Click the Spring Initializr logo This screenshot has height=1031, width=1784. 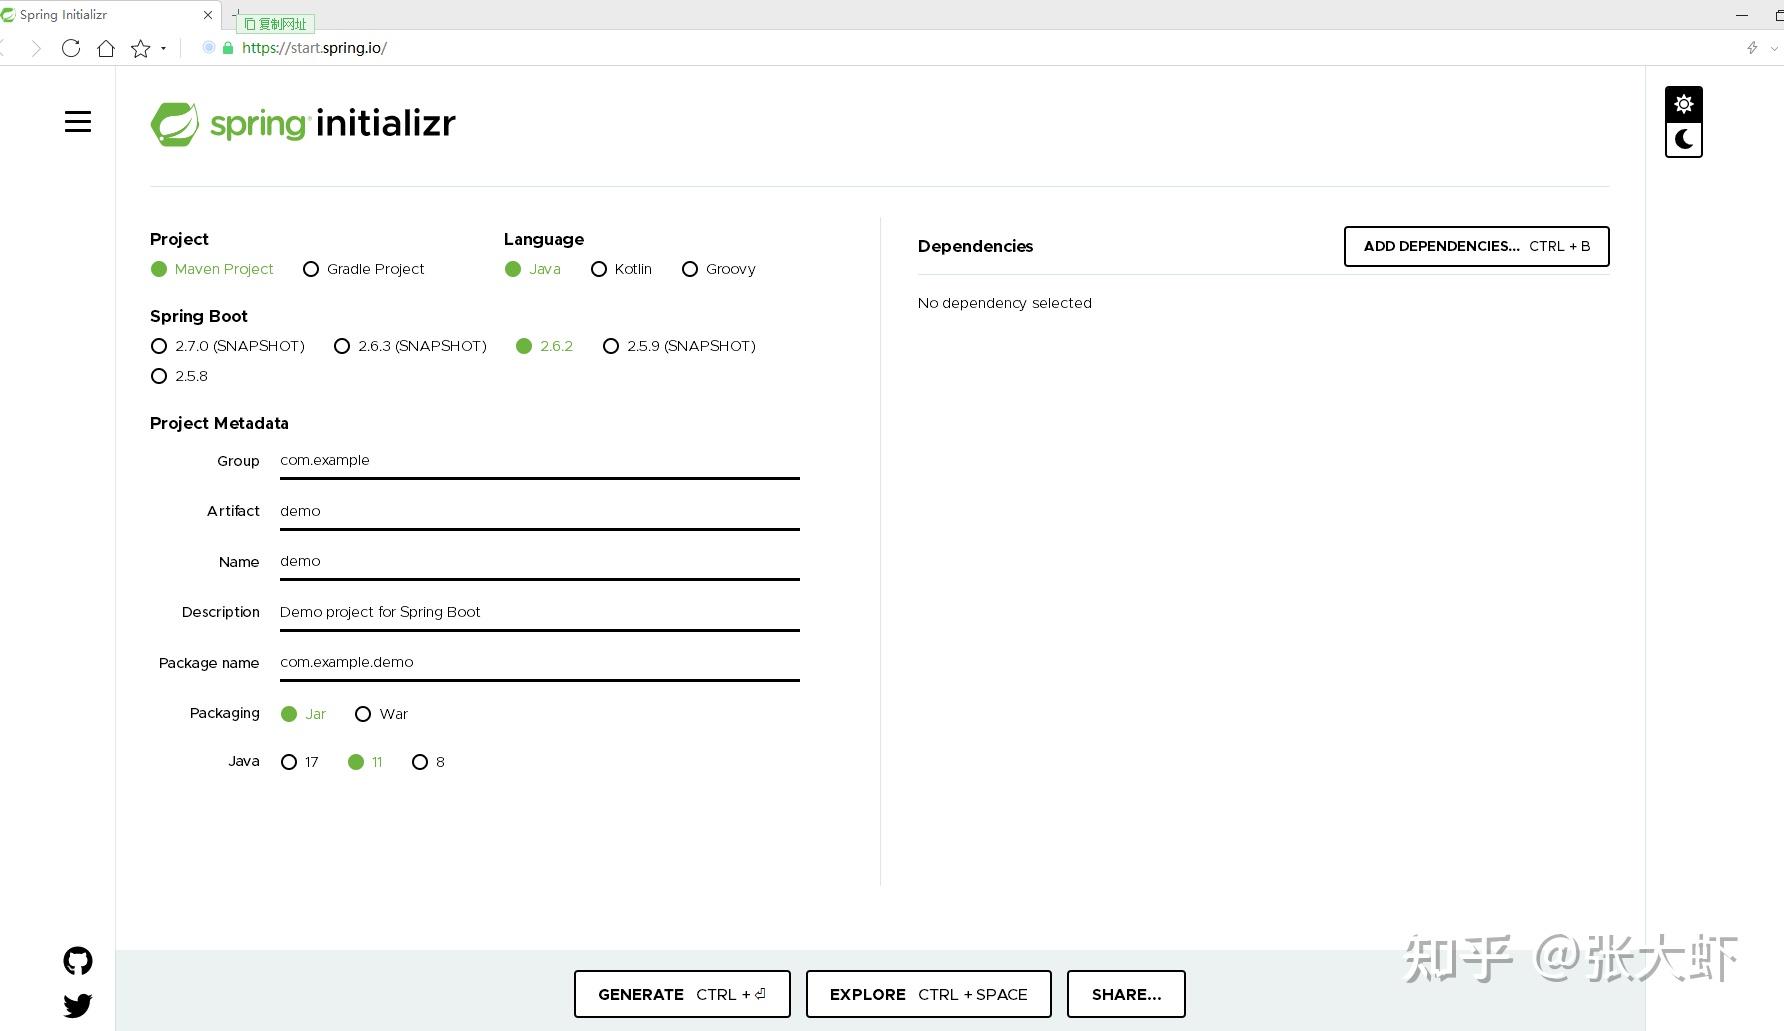click(303, 124)
